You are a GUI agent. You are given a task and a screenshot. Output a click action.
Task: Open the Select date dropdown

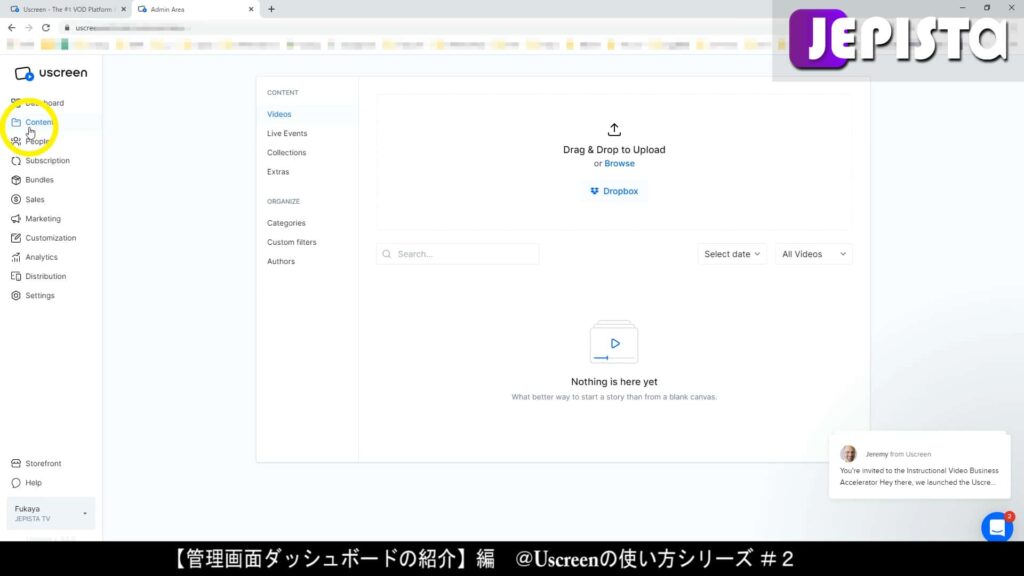[731, 254]
